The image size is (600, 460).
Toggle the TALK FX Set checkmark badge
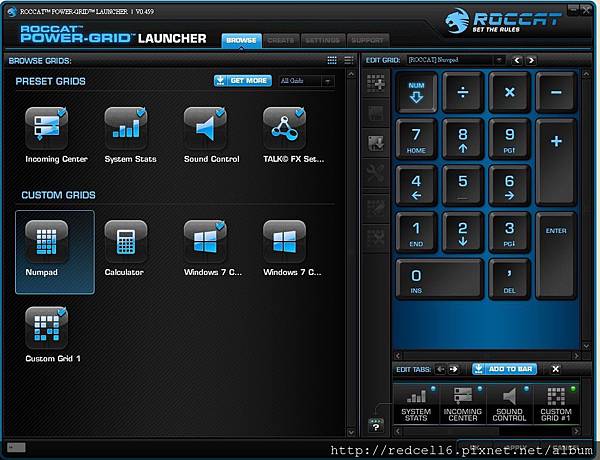pyautogui.click(x=300, y=112)
